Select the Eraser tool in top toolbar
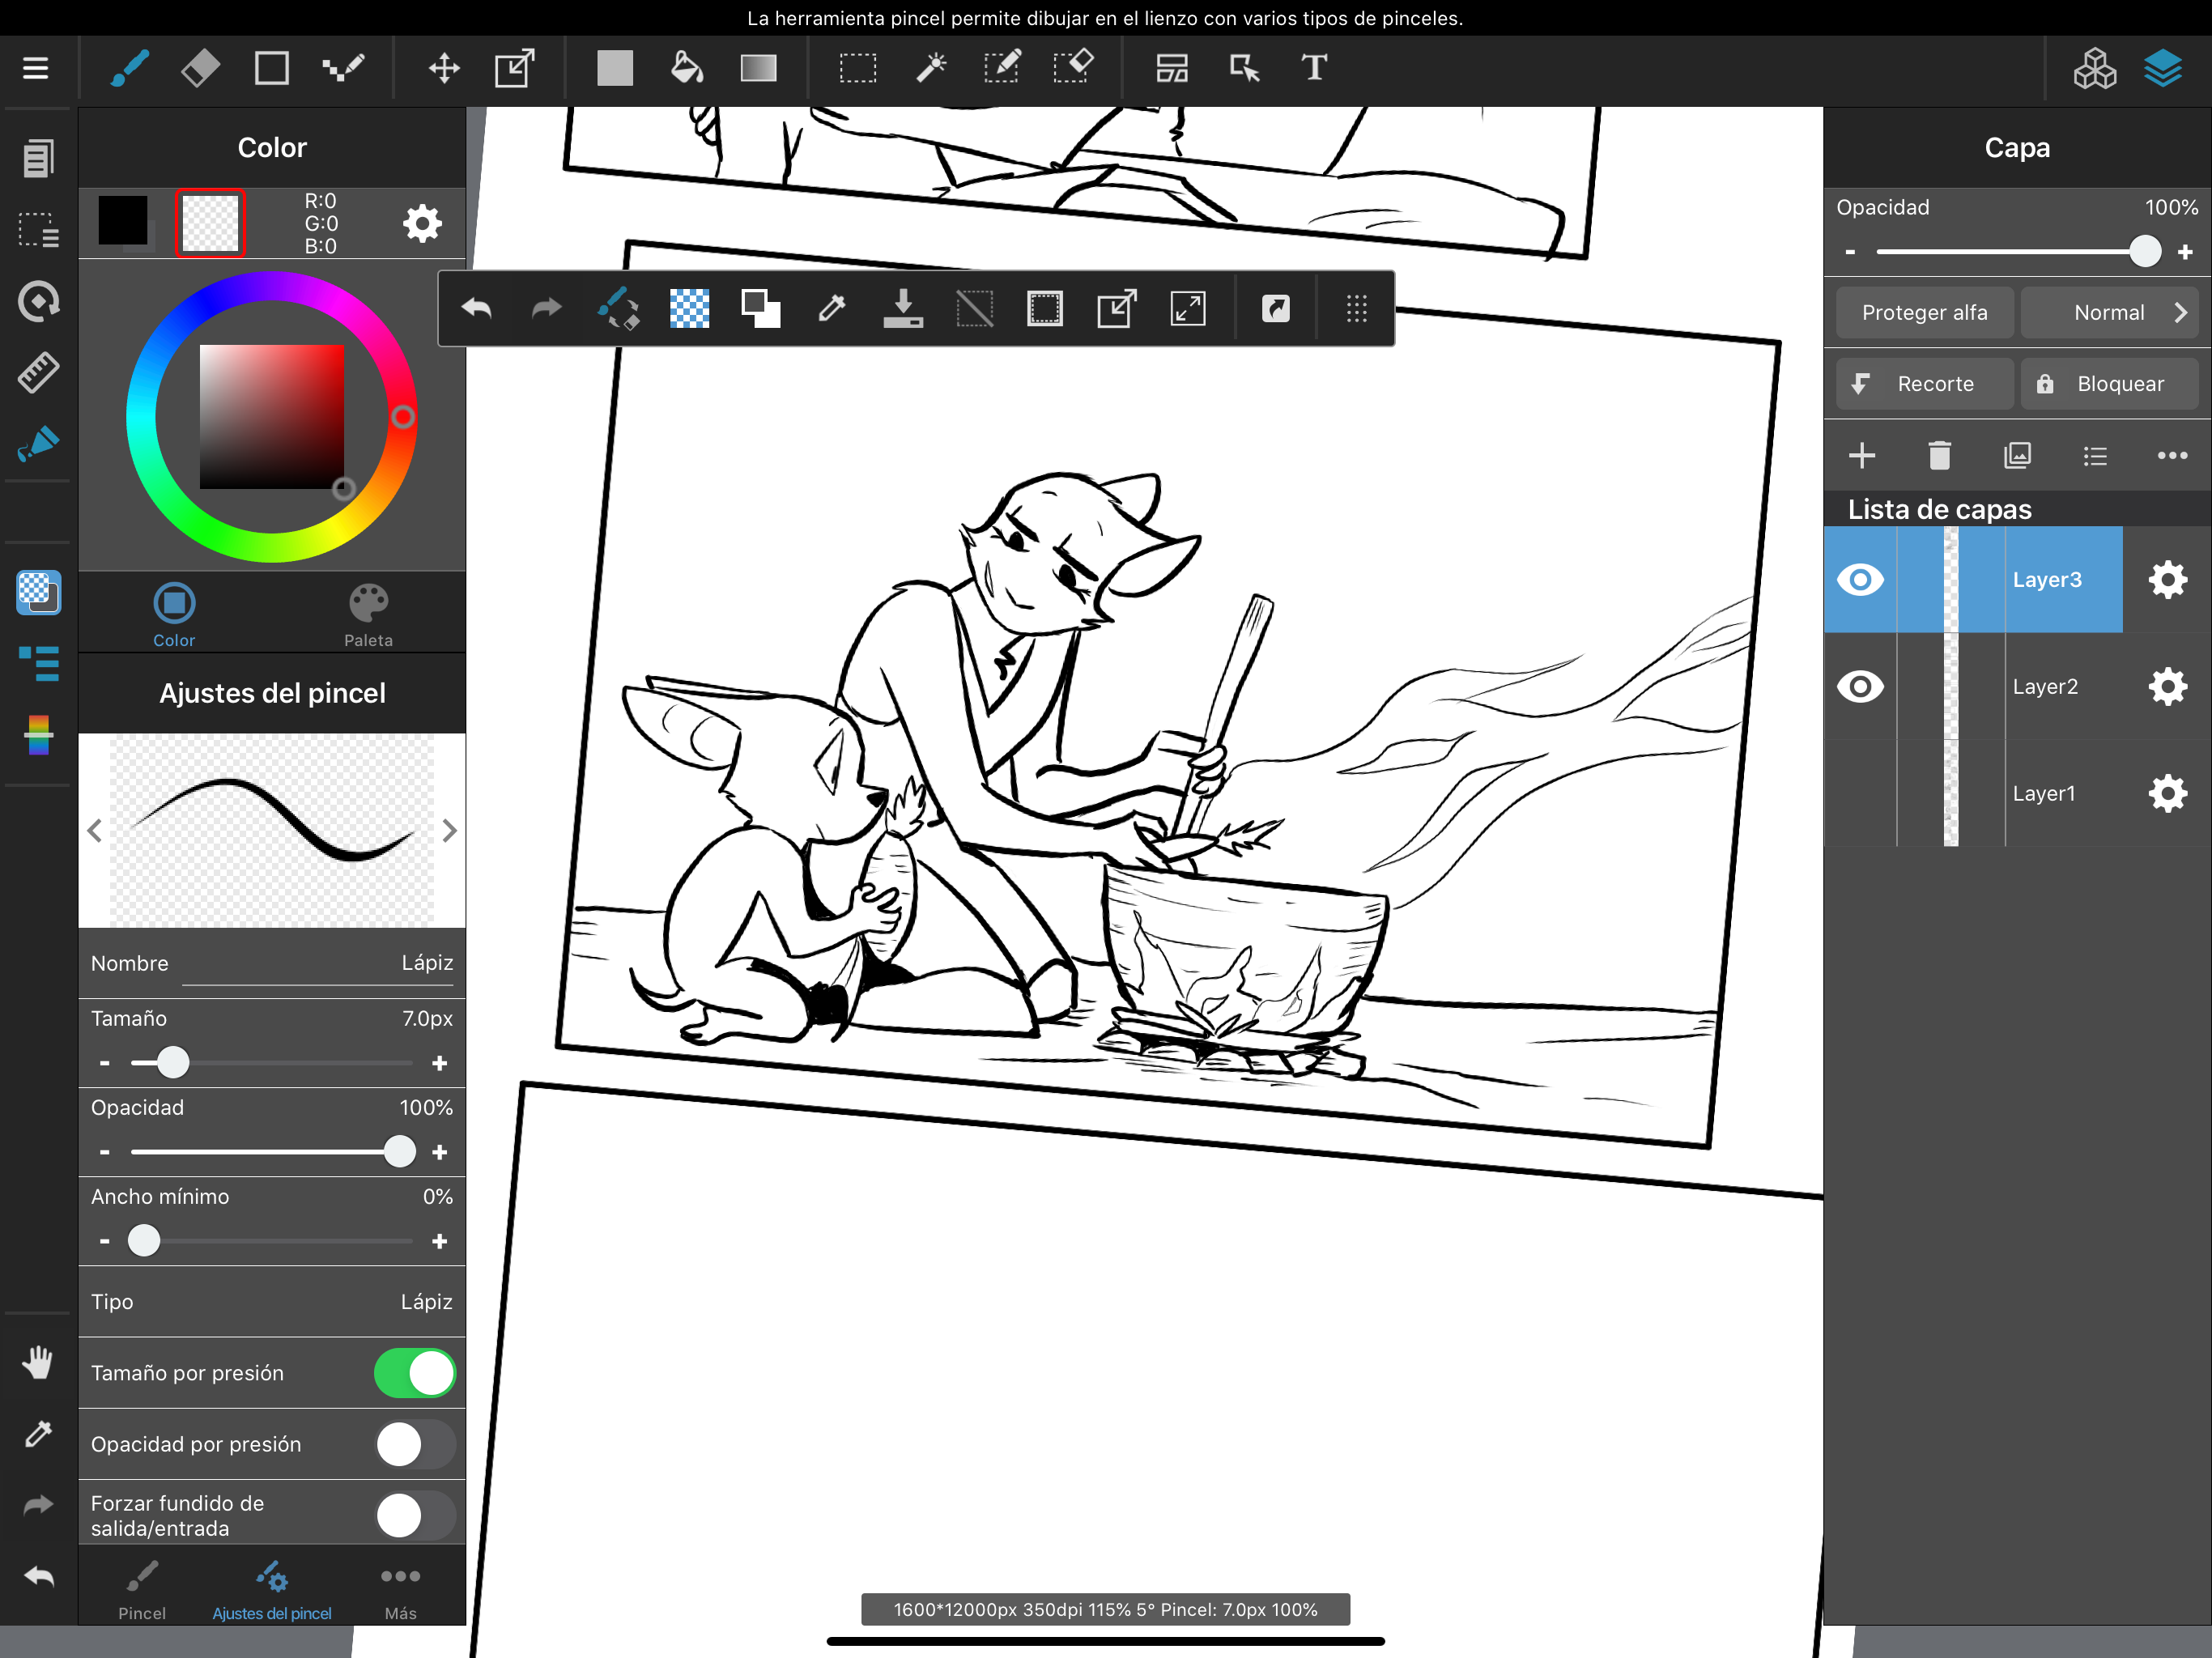Screen dimensions: 2212x1658 200,68
